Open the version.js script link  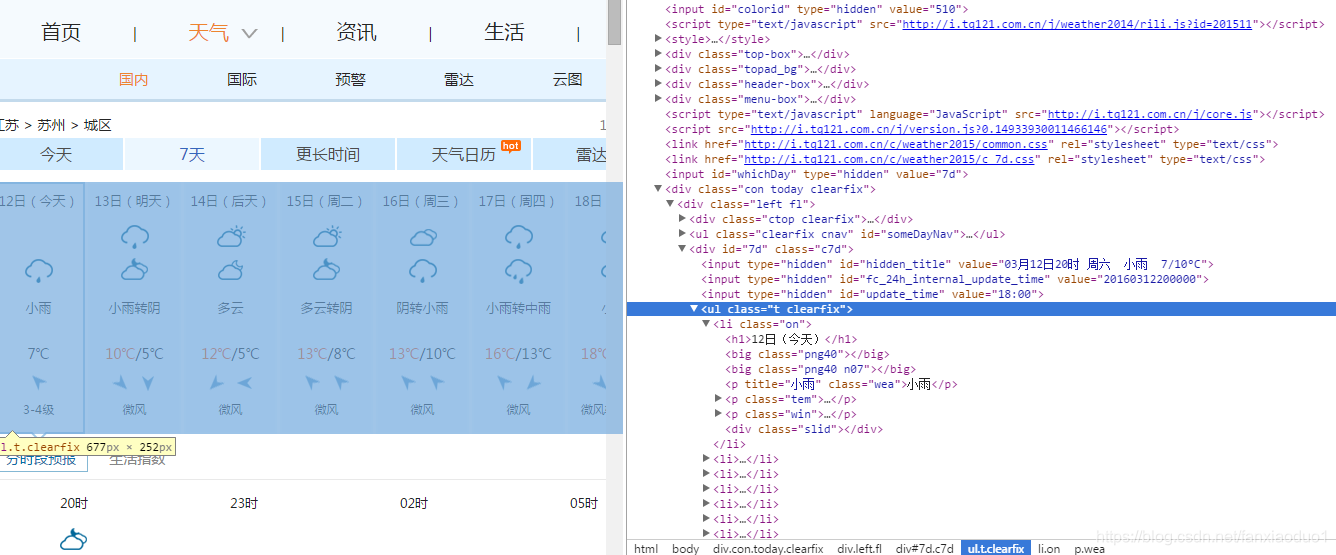click(x=929, y=129)
